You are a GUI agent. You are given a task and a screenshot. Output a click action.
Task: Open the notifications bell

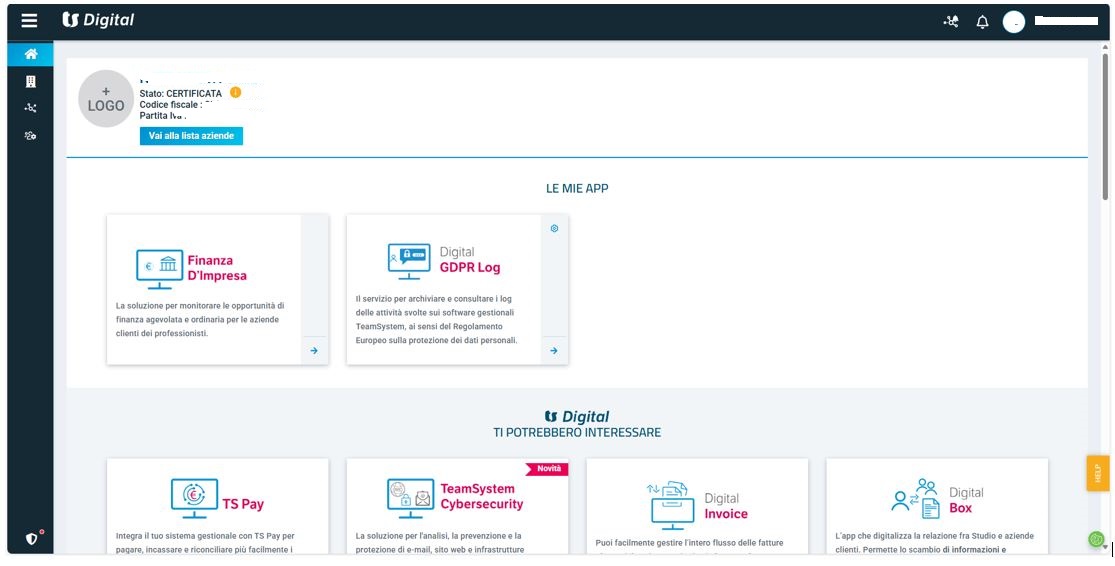[x=982, y=22]
